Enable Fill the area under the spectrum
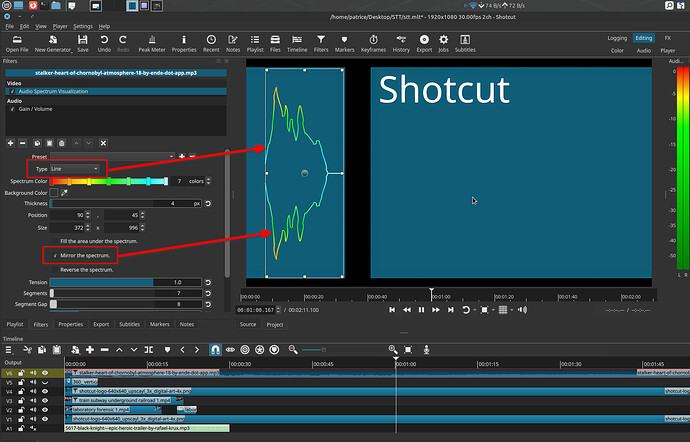 click(x=56, y=242)
